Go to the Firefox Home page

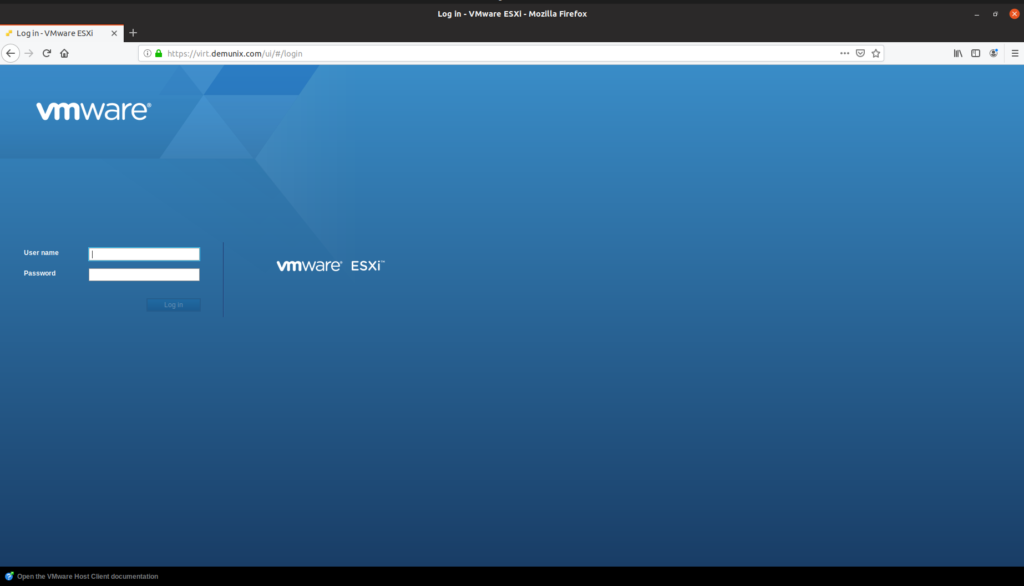[64, 53]
